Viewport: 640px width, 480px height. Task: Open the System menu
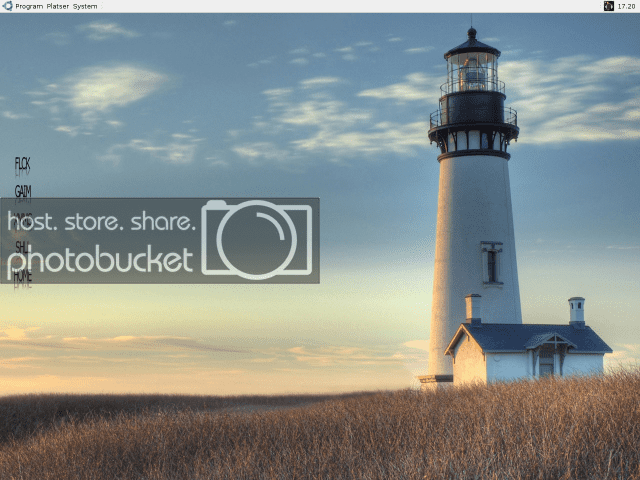85,6
